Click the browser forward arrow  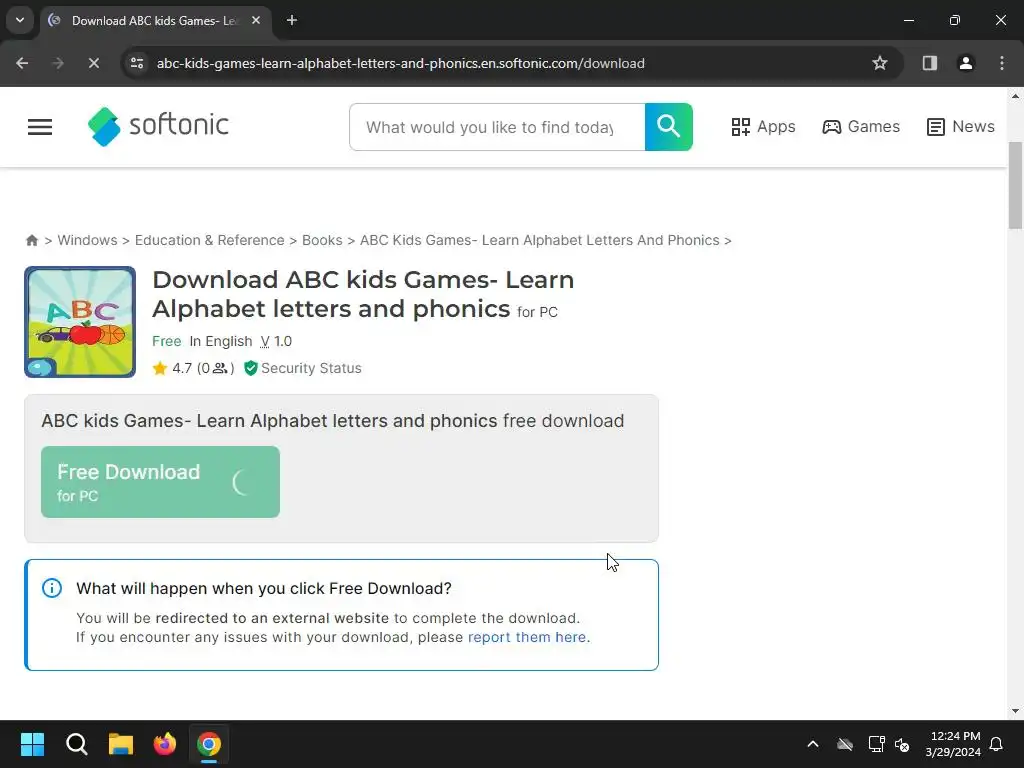coord(58,63)
